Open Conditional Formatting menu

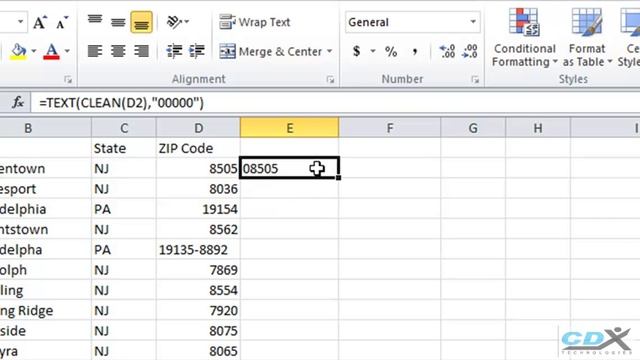(x=524, y=38)
